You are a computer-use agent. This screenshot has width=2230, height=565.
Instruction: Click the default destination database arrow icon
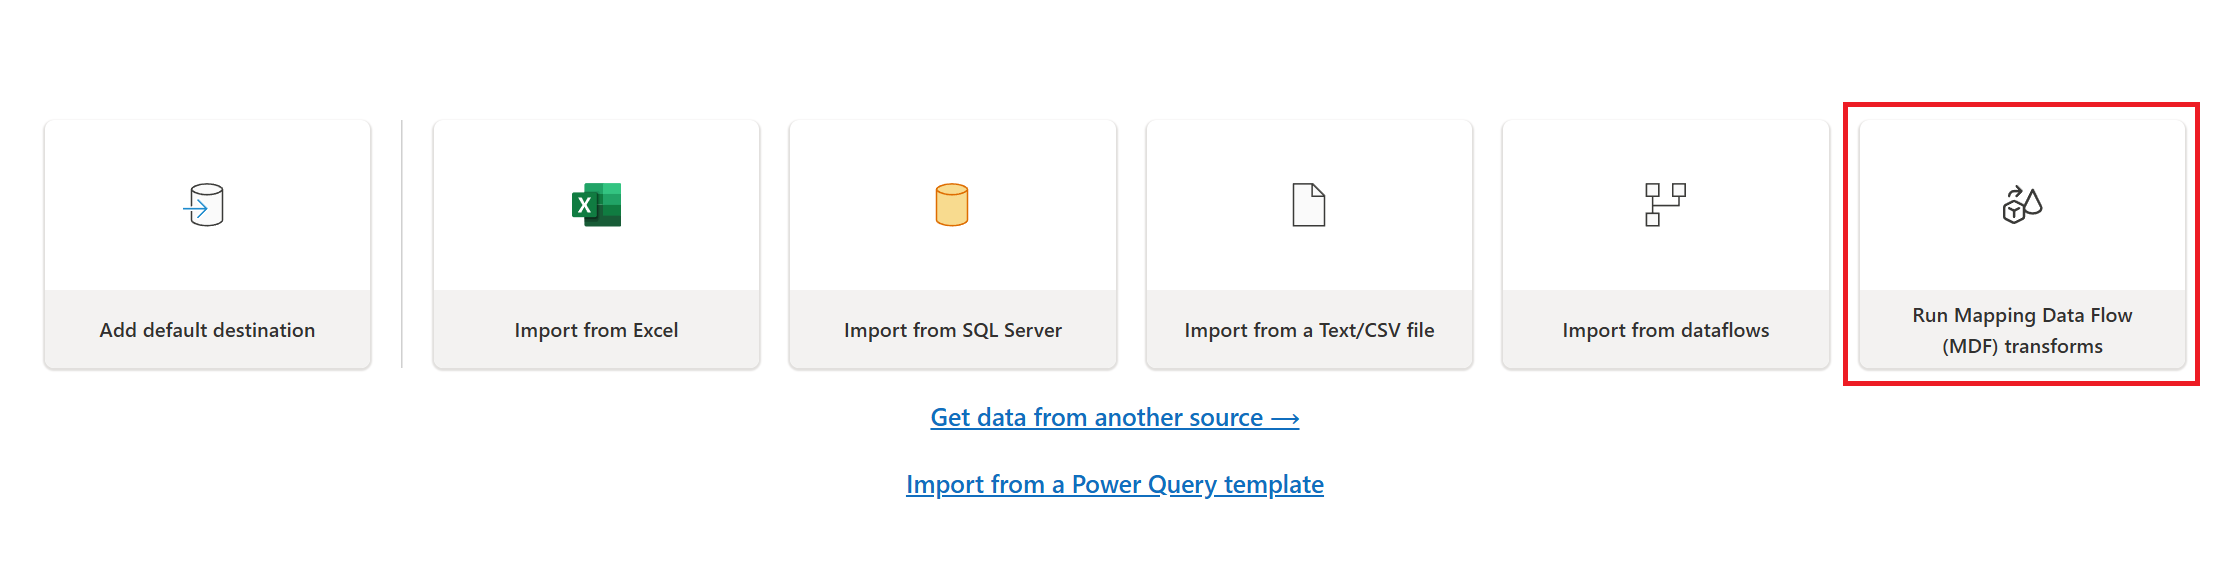204,205
